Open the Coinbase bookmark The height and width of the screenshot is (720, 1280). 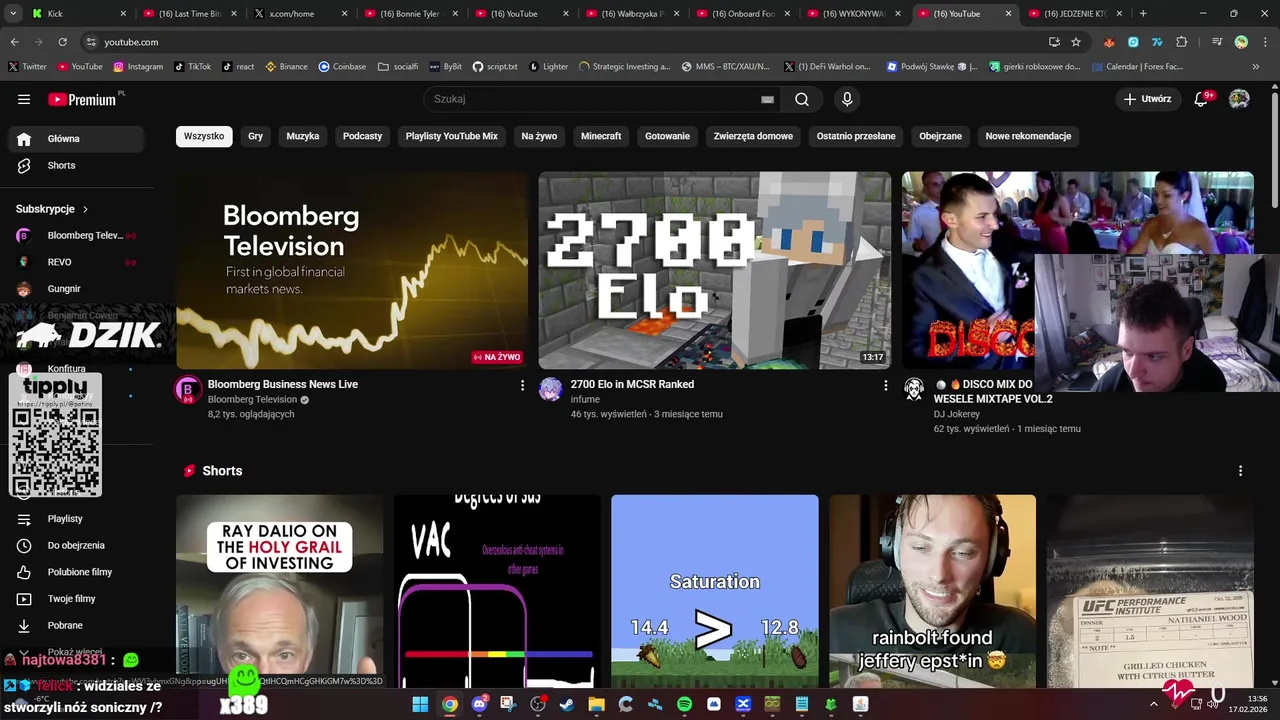tap(342, 67)
